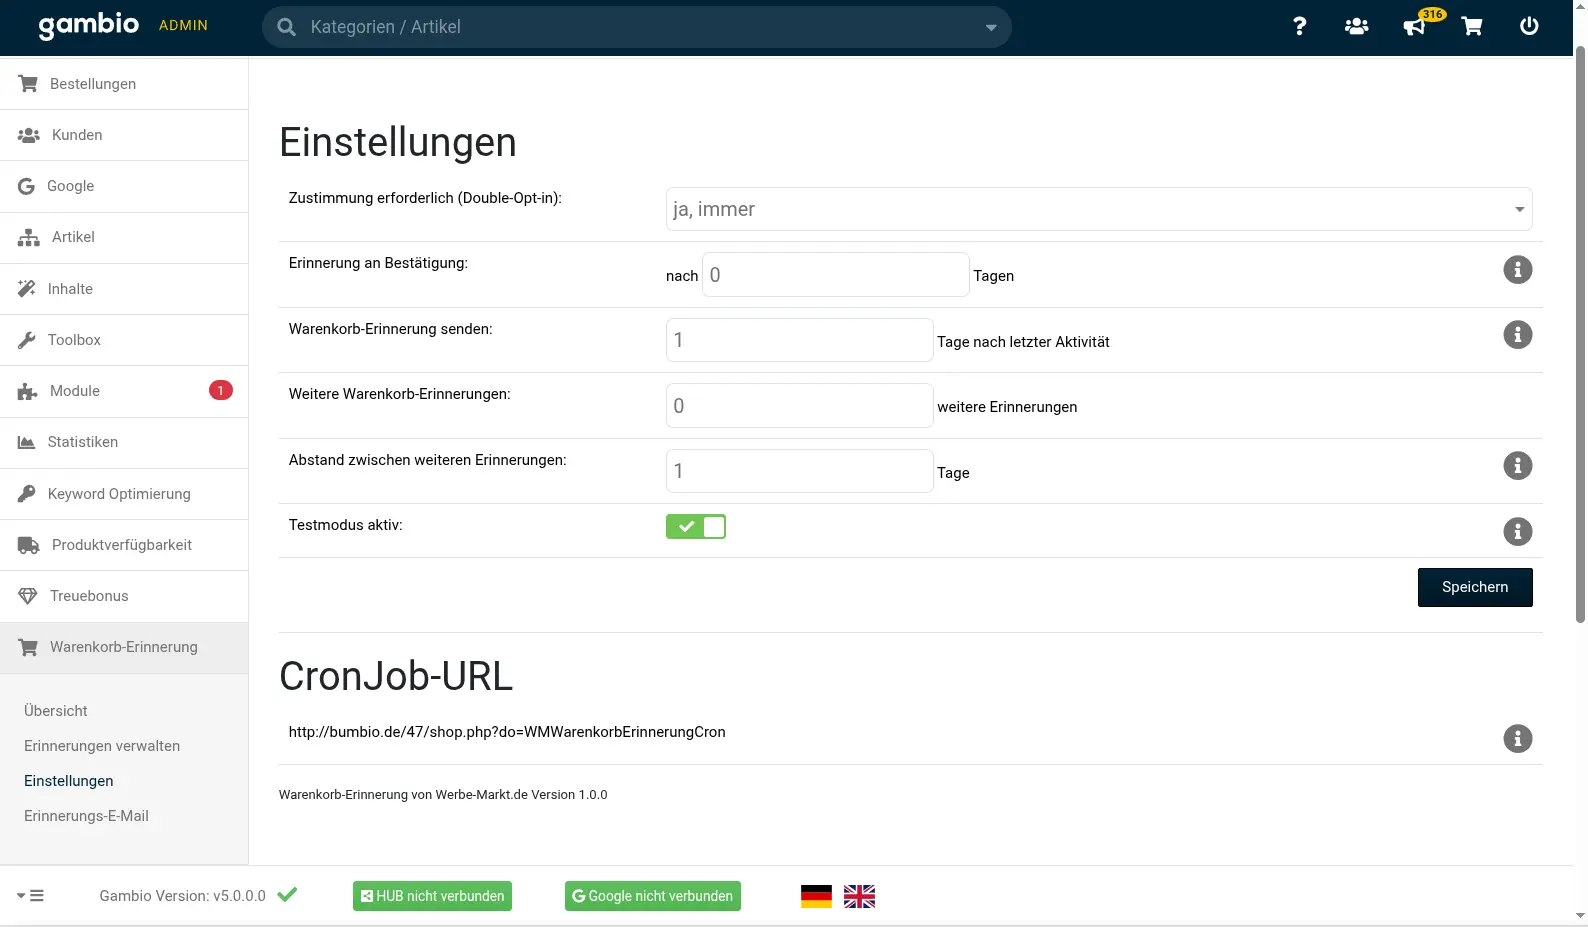This screenshot has width=1588, height=927.
Task: Switch language via the British flag
Action: [859, 897]
